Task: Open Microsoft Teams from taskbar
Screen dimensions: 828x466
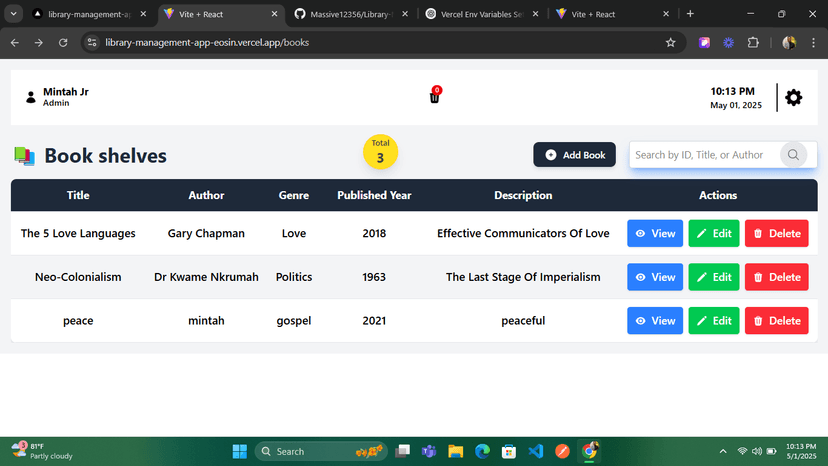Action: (x=429, y=451)
